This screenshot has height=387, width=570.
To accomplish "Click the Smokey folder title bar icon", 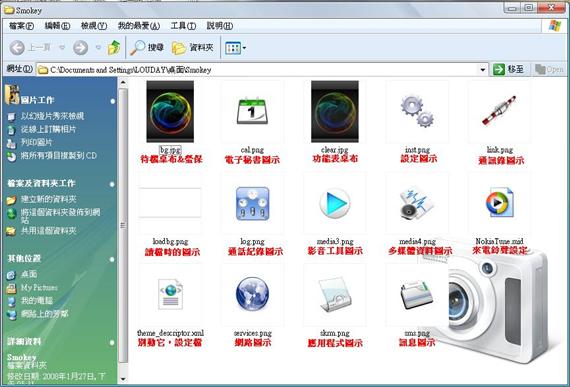I will point(9,10).
